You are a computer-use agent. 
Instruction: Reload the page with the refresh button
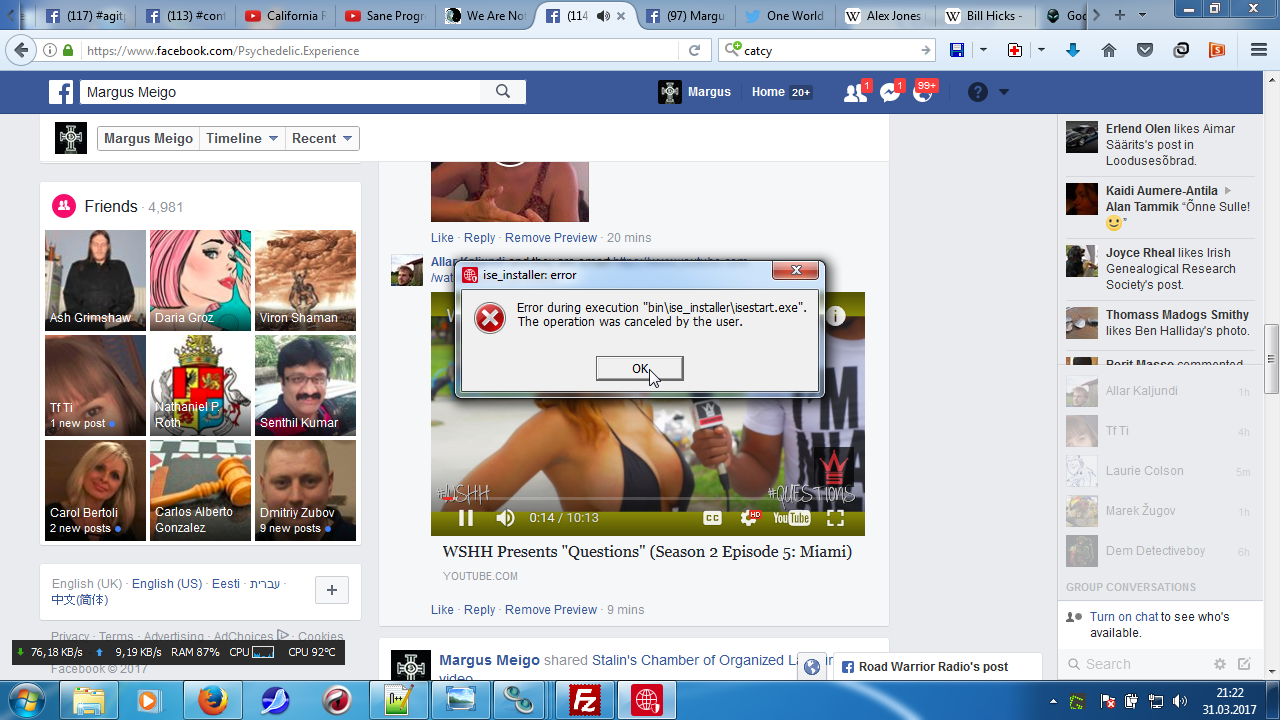coord(694,50)
